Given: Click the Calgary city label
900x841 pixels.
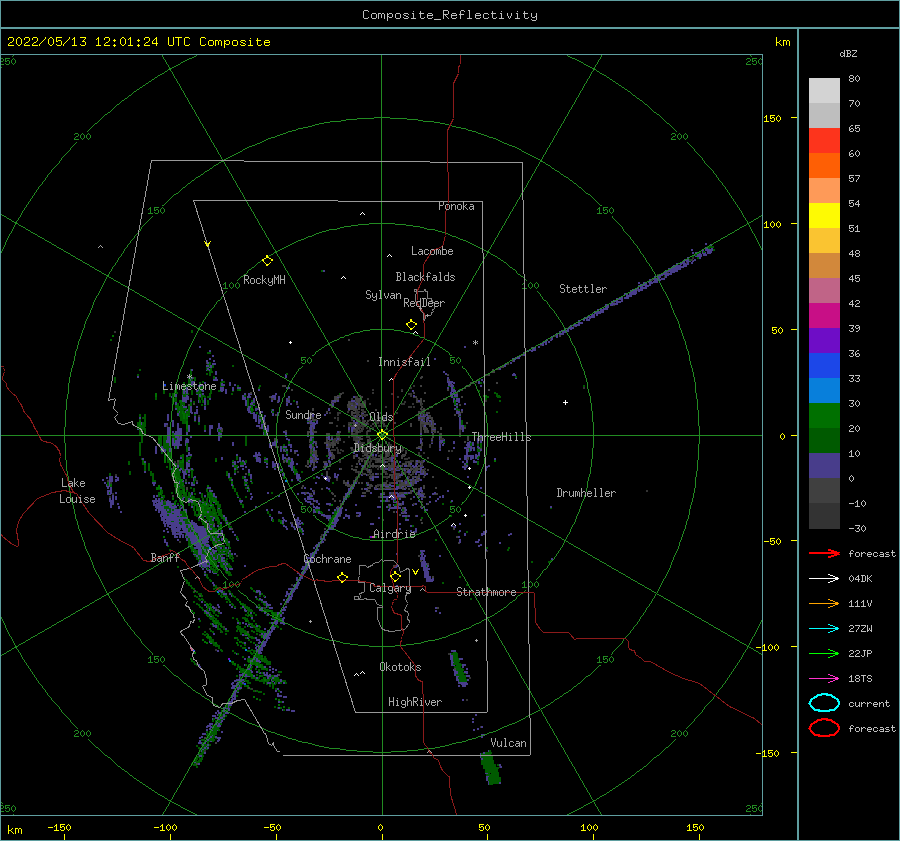Looking at the screenshot, I should [390, 588].
